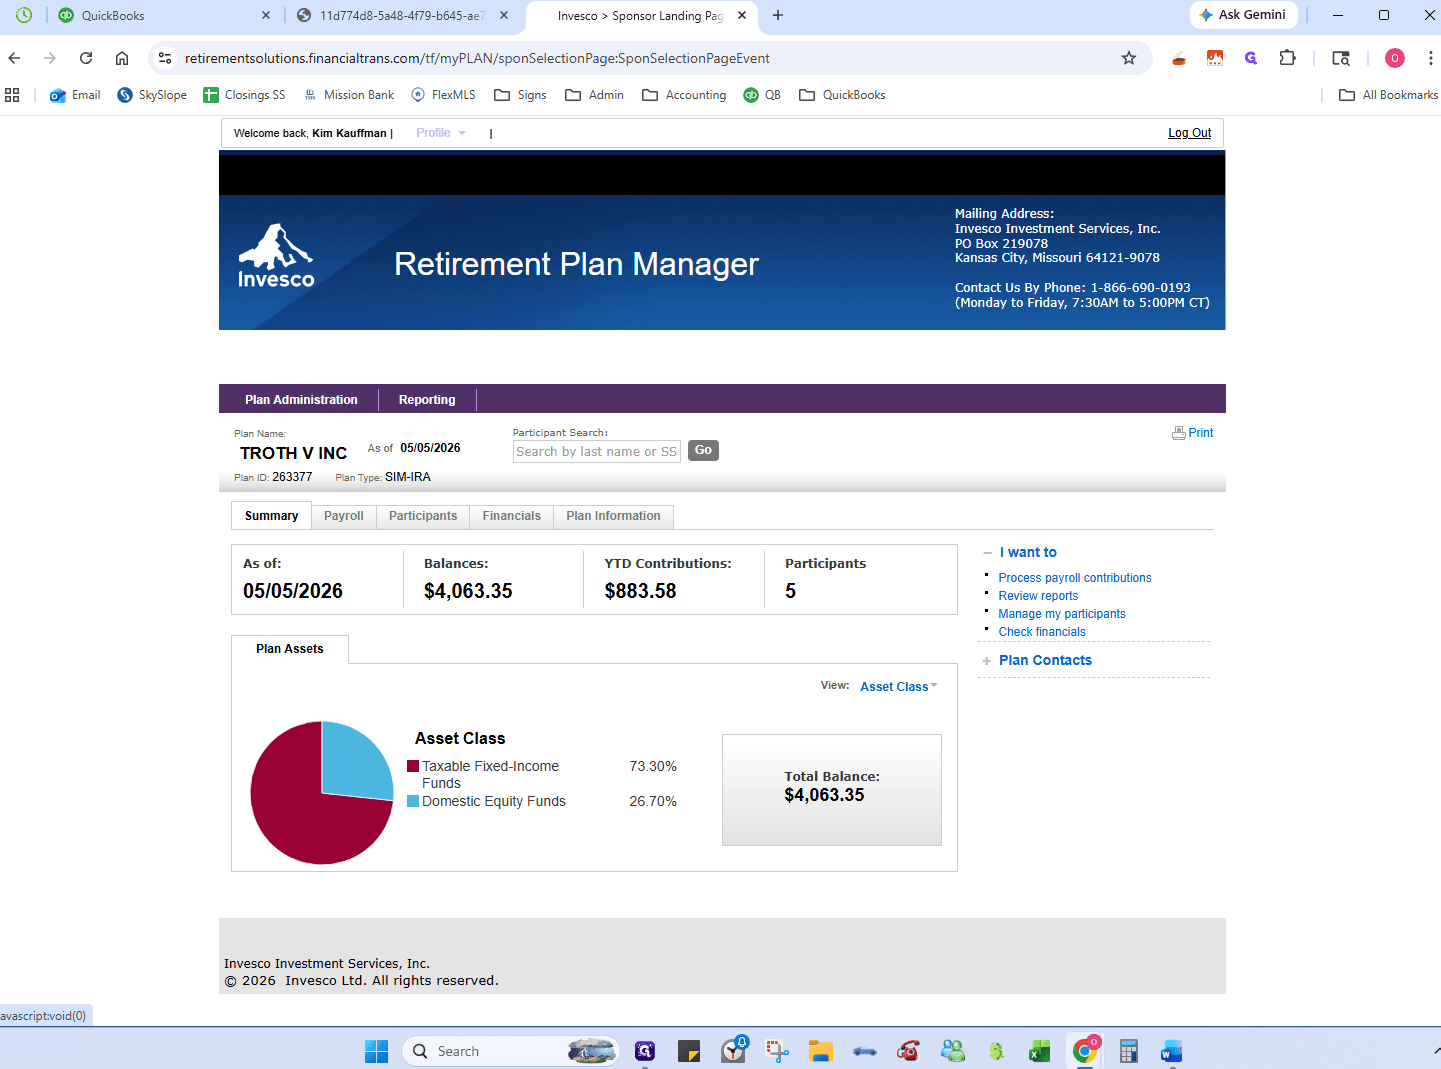Viewport: 1441px width, 1069px height.
Task: Open File Explorer from the taskbar
Action: 821,1051
